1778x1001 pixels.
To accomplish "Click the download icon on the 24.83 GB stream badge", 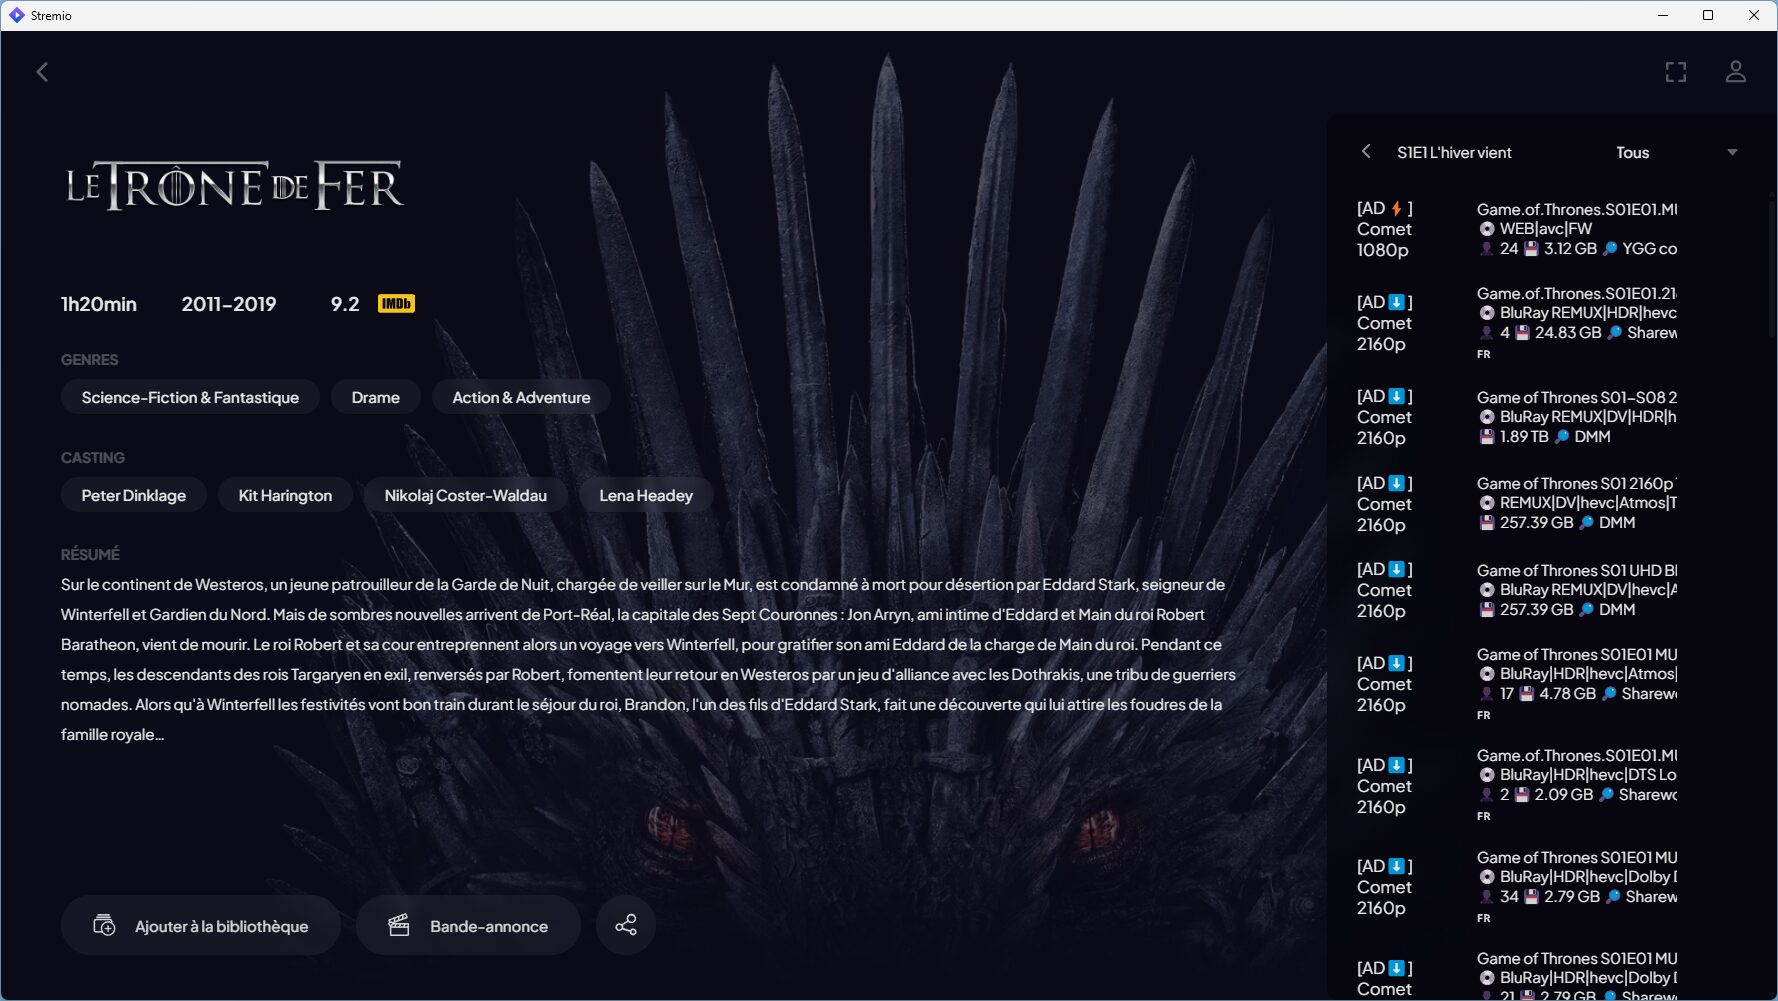I will 1397,302.
